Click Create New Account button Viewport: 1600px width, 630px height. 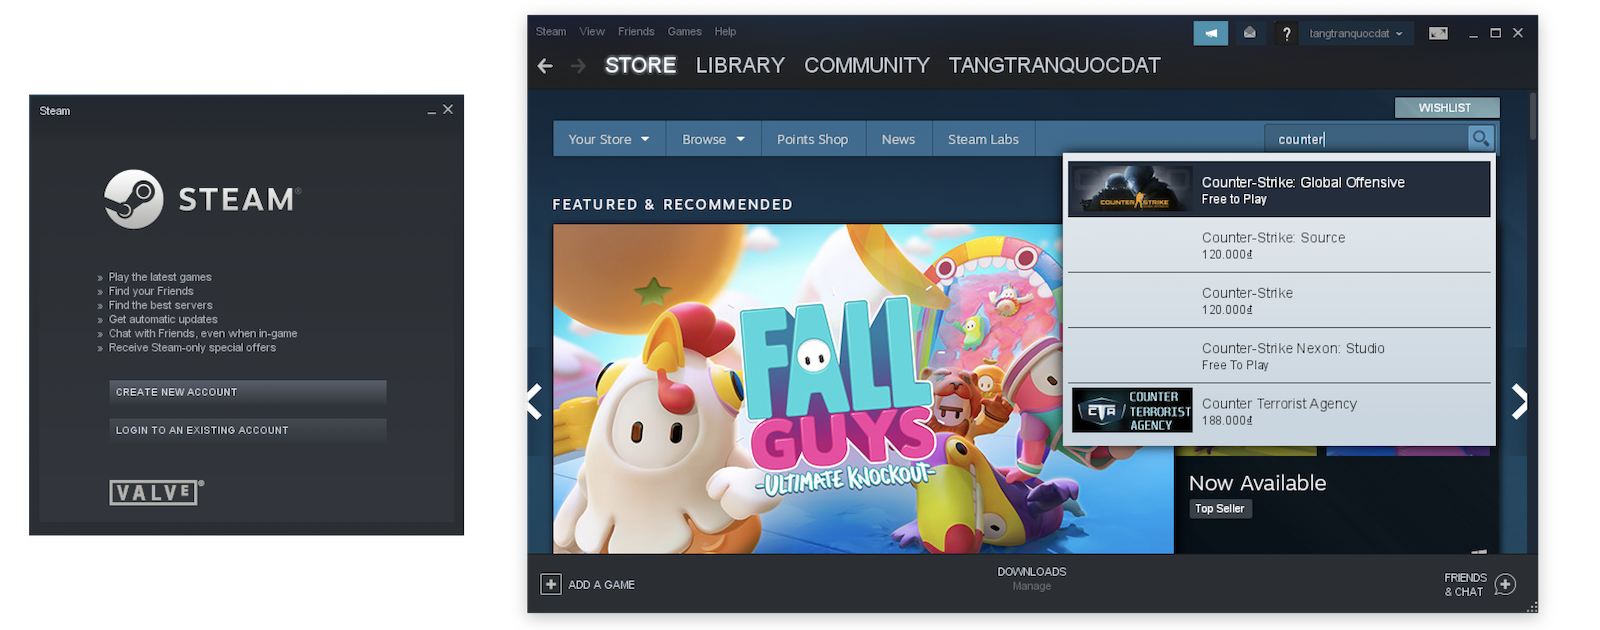247,392
